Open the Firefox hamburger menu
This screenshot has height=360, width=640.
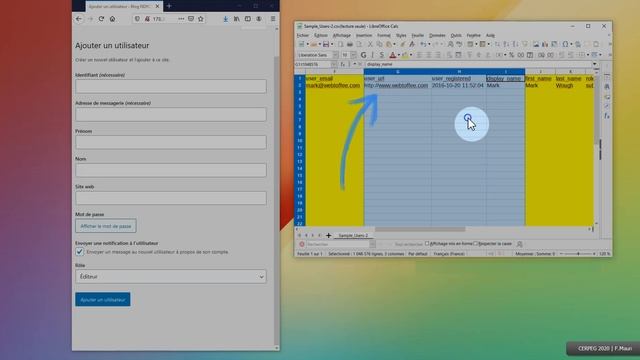(x=273, y=19)
